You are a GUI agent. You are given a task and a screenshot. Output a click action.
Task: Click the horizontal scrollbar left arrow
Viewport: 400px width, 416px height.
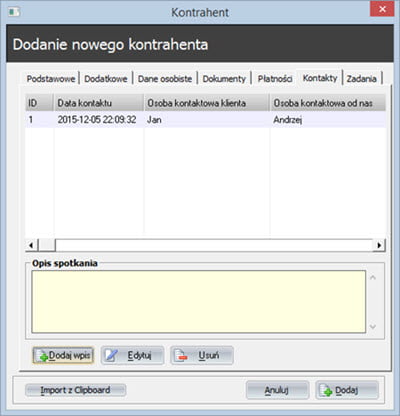[x=31, y=245]
